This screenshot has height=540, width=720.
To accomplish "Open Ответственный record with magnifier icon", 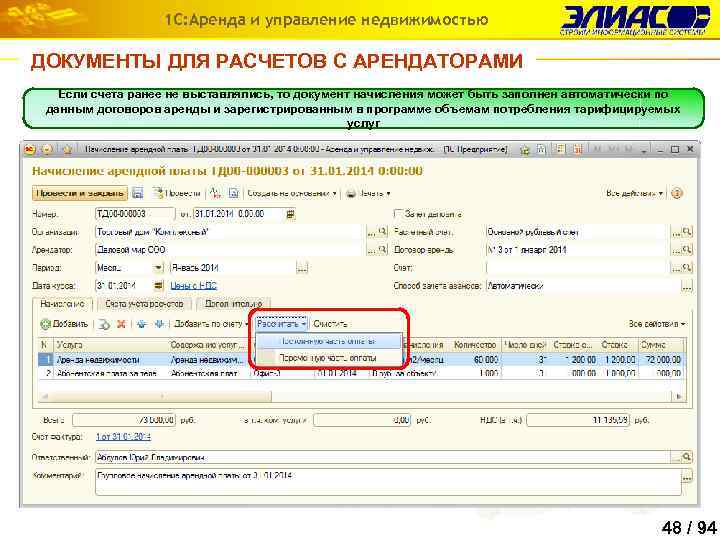I will pyautogui.click(x=686, y=457).
